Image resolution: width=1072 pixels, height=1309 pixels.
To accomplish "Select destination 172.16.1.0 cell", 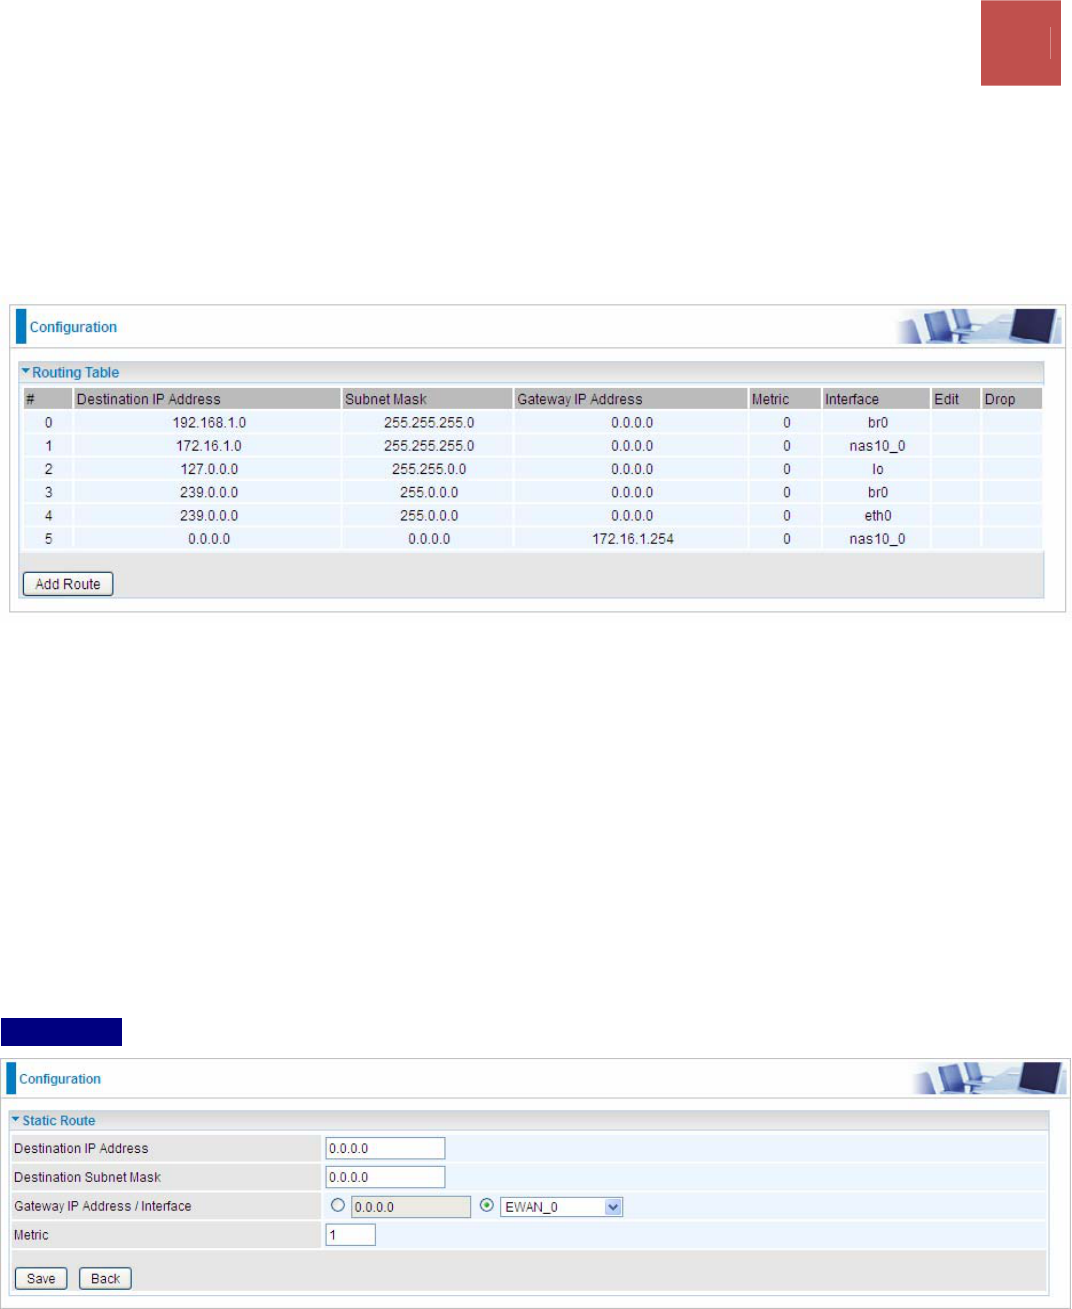I will tap(209, 446).
